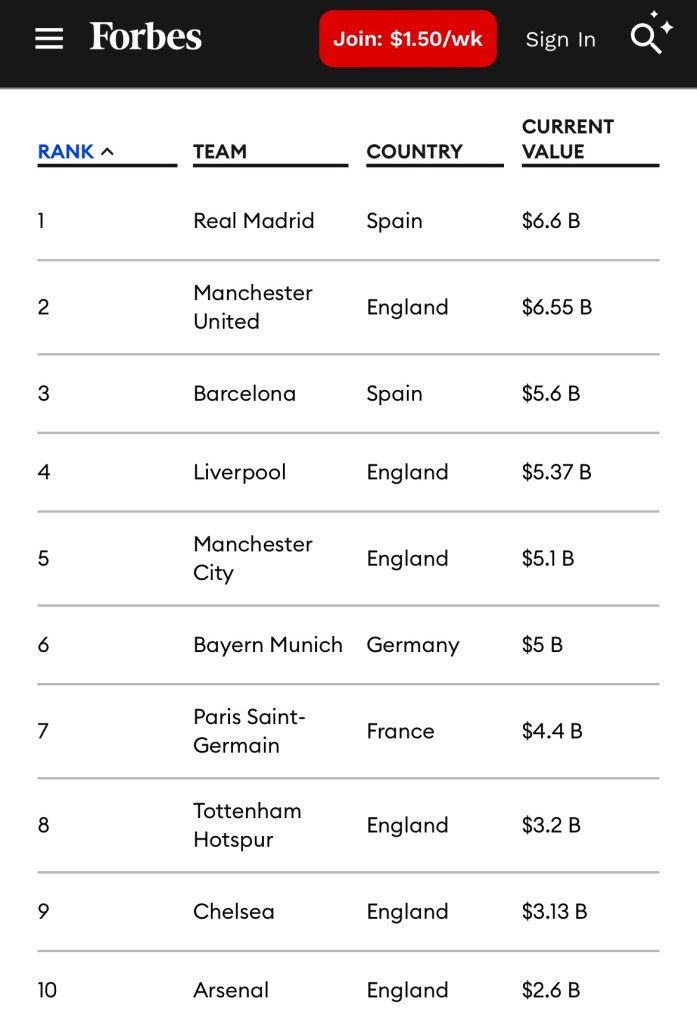Screen dimensions: 697x1023
Task: Open the Manchester City entry
Action: pyautogui.click(x=252, y=558)
